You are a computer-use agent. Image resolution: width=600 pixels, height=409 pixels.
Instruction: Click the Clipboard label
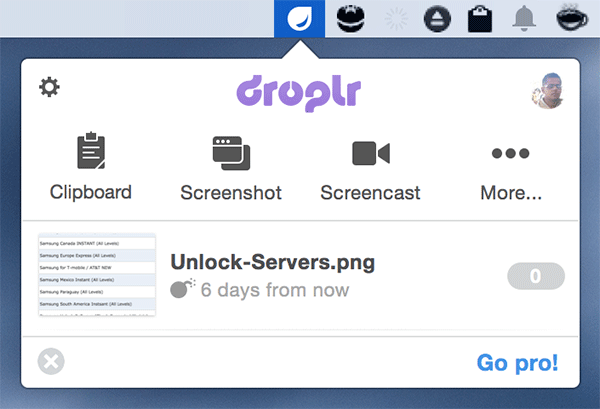[x=91, y=192]
